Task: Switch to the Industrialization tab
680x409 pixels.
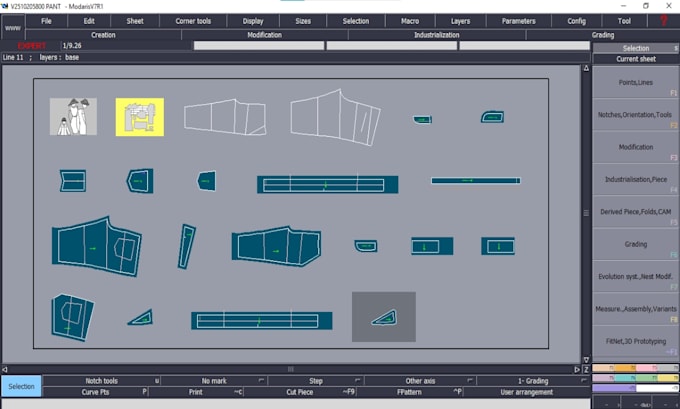Action: click(437, 35)
